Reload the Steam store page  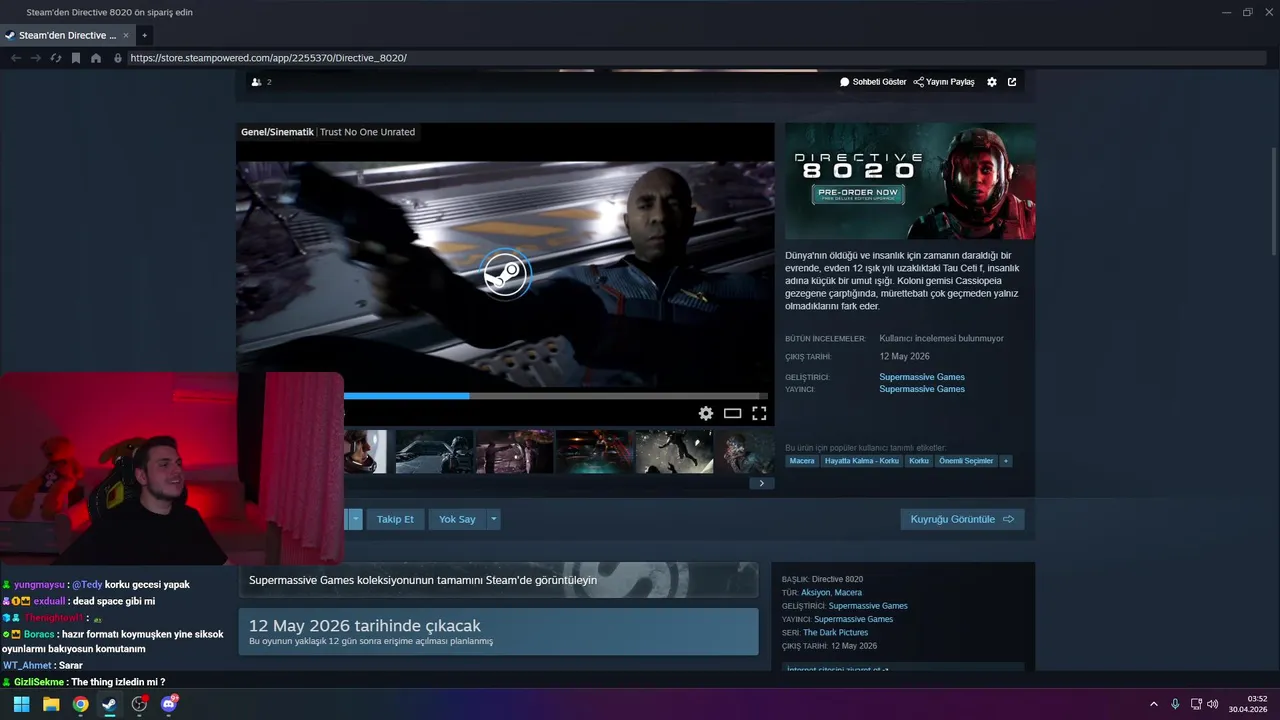click(56, 58)
